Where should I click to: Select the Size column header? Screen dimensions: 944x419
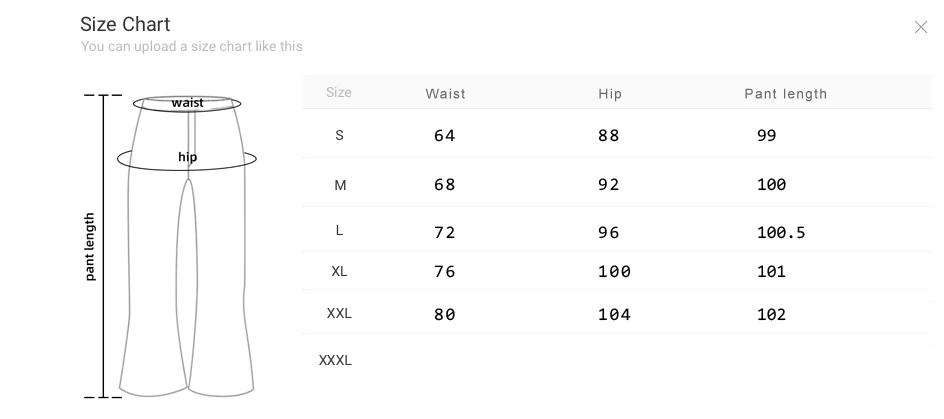pyautogui.click(x=339, y=93)
